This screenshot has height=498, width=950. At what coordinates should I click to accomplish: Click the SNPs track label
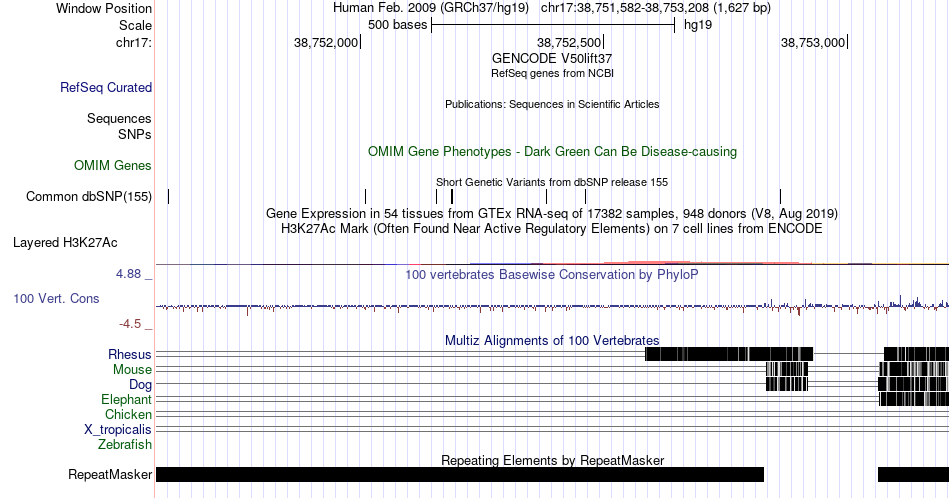coord(135,134)
